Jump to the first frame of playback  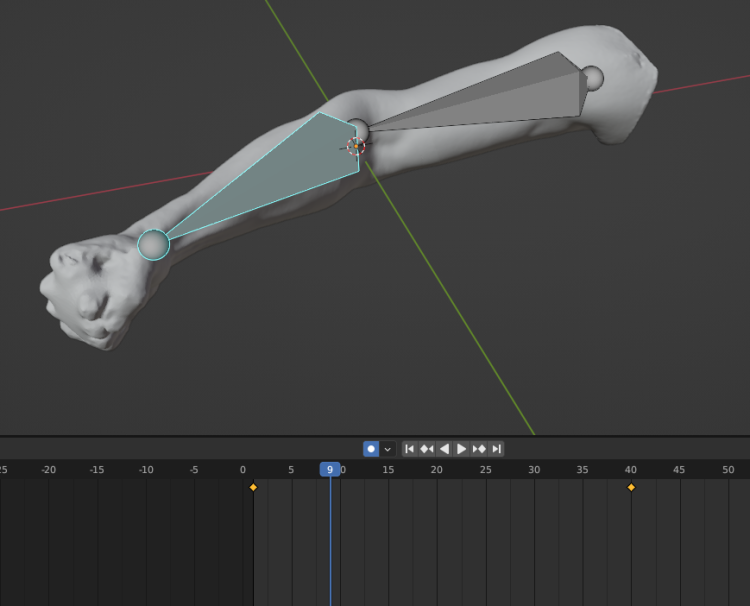(409, 449)
